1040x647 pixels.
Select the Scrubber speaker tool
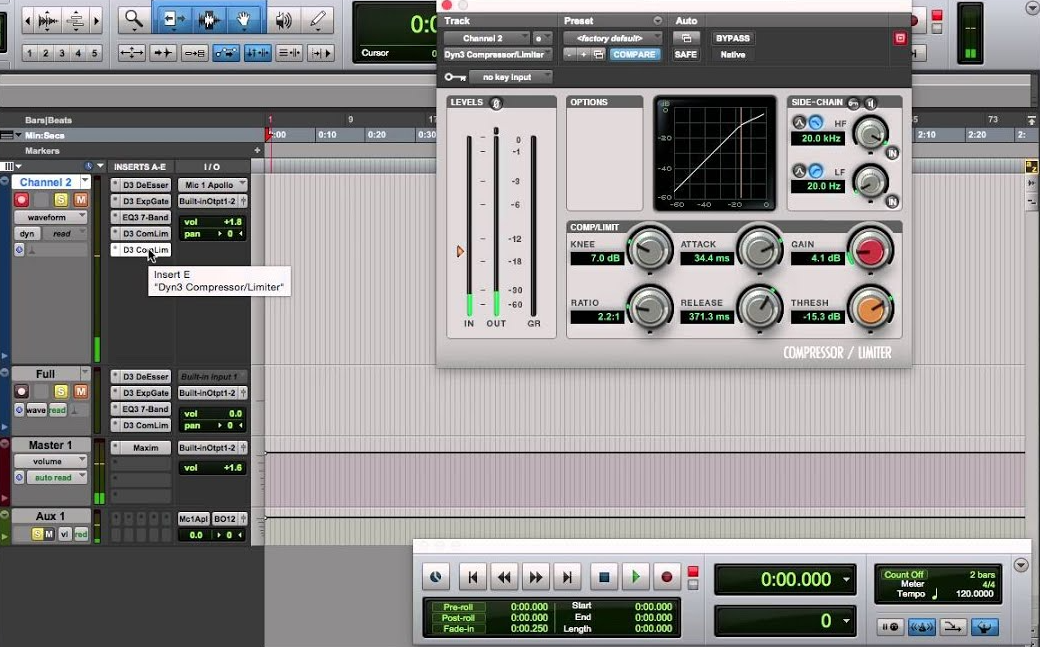[284, 20]
